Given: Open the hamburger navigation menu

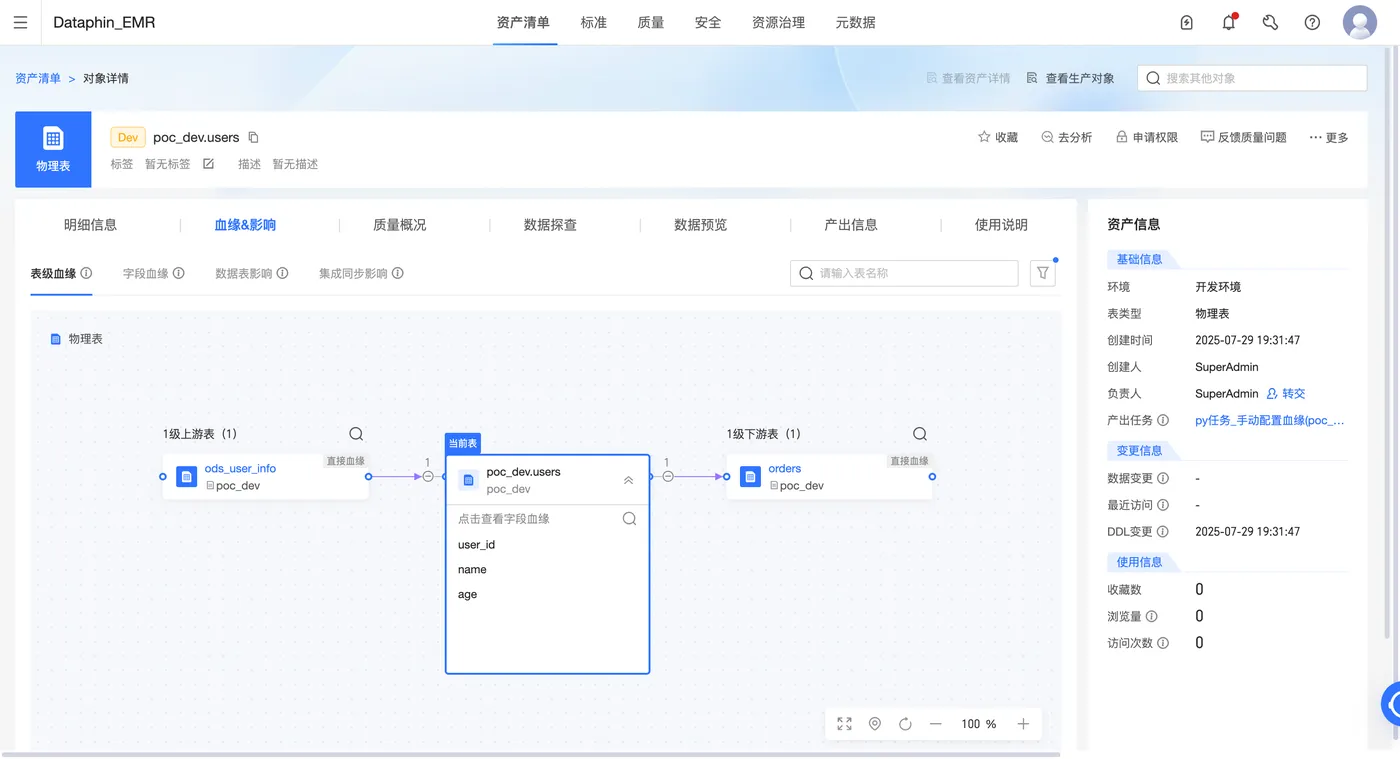Looking at the screenshot, I should (x=20, y=22).
